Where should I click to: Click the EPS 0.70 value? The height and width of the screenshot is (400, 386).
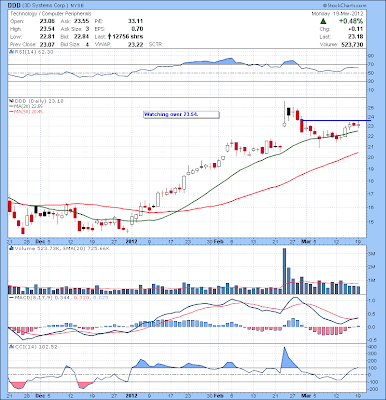(x=137, y=29)
